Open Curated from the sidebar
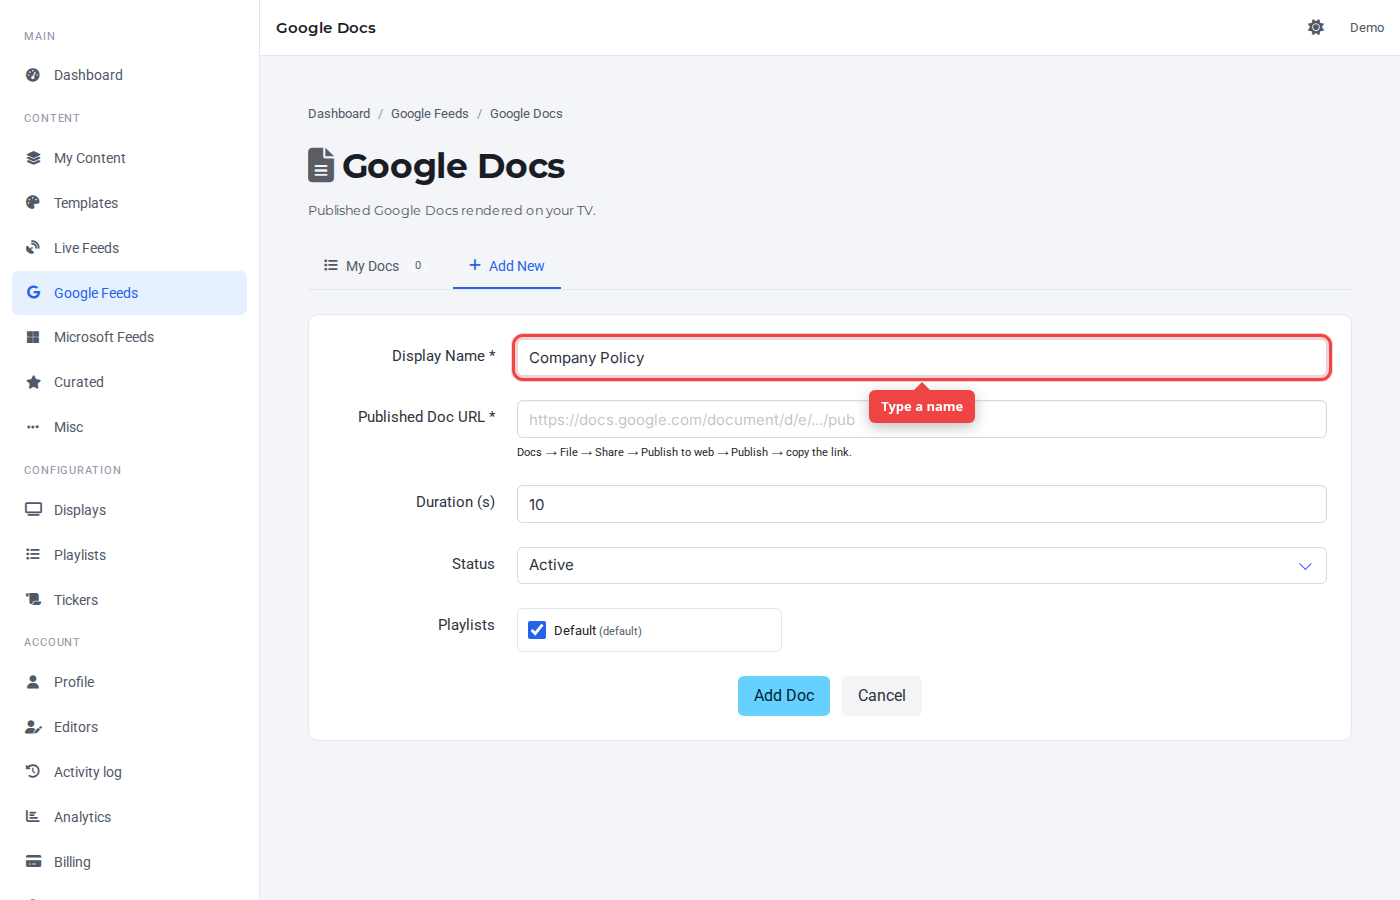Image resolution: width=1400 pixels, height=900 pixels. (129, 382)
